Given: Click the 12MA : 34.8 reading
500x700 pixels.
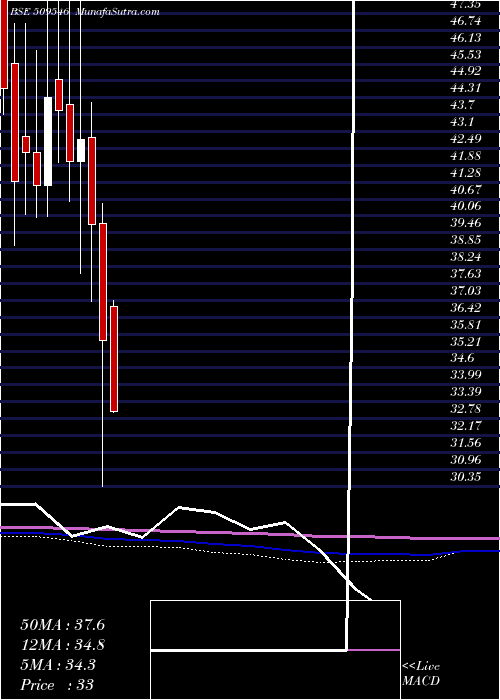Looking at the screenshot, I should [62, 645].
